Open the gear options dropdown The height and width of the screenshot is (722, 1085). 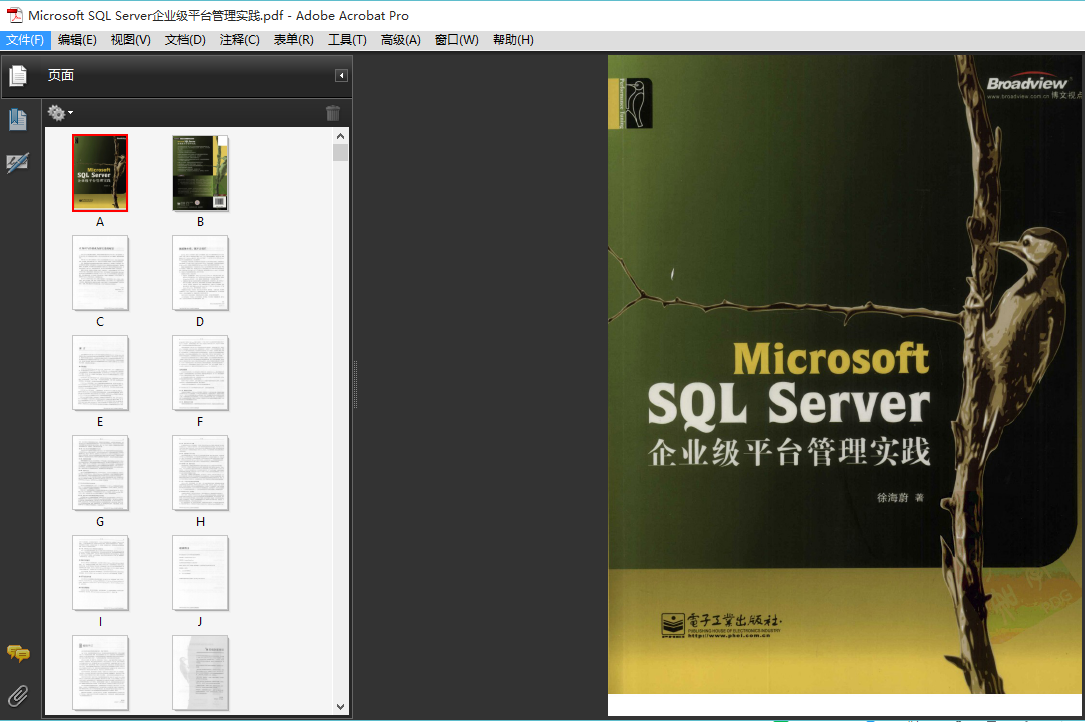coord(60,112)
